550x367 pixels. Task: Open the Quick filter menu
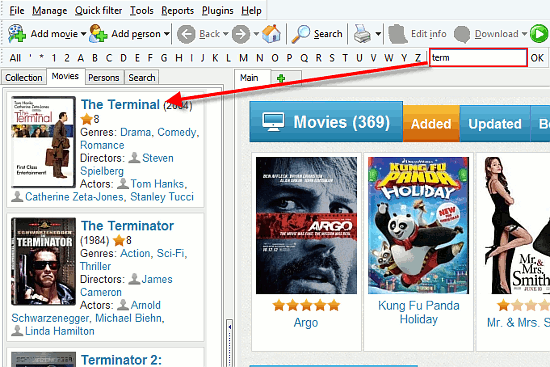99,11
